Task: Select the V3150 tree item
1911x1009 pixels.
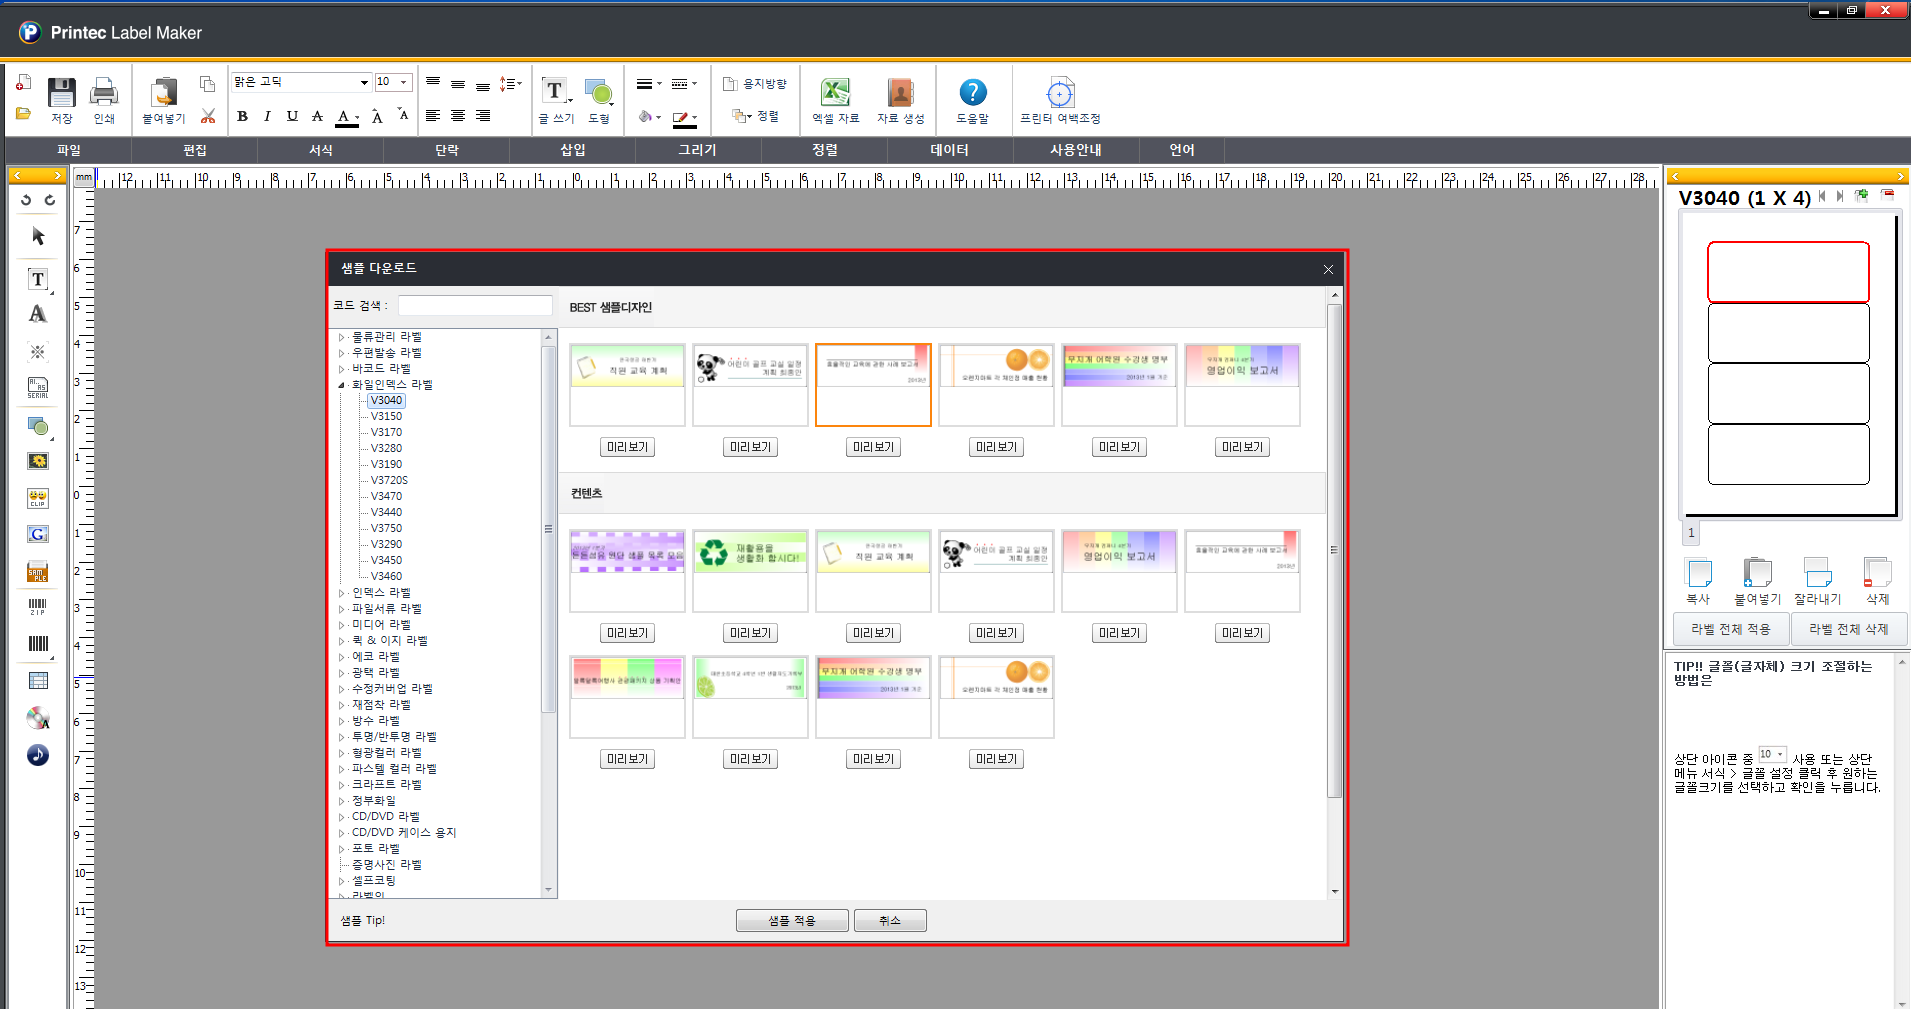Action: point(386,417)
